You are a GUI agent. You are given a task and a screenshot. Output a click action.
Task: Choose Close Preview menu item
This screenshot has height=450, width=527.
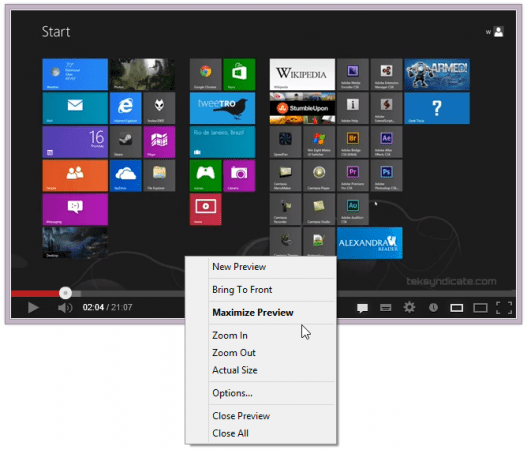pos(241,416)
